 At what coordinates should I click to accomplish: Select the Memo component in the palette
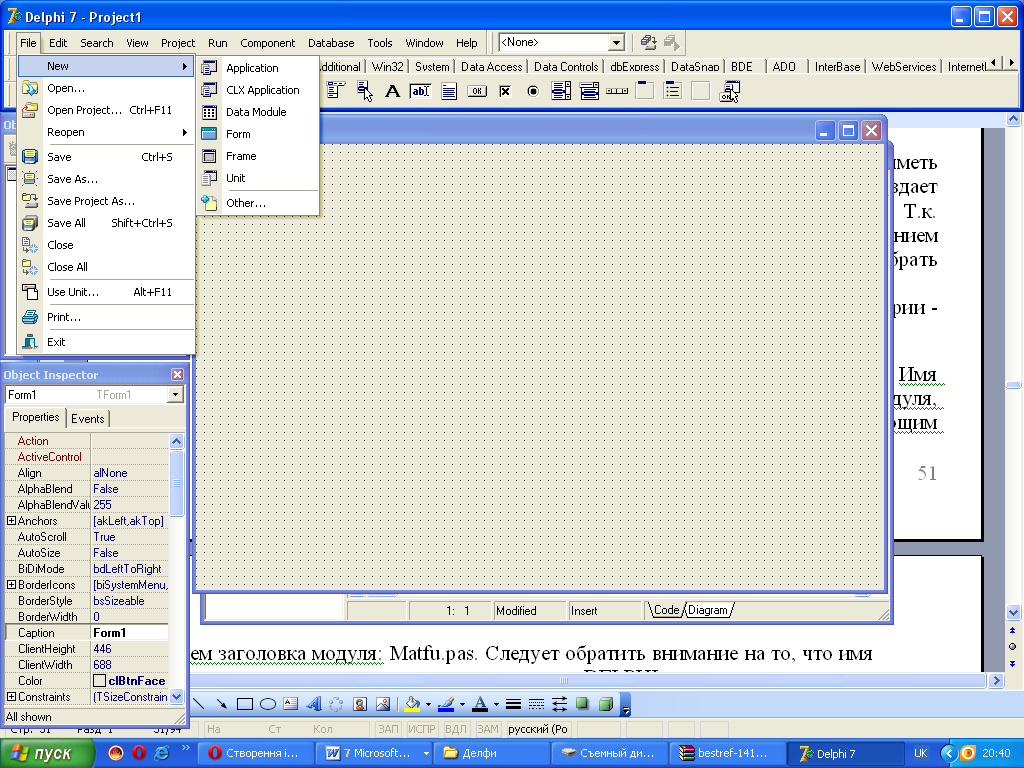pyautogui.click(x=449, y=91)
